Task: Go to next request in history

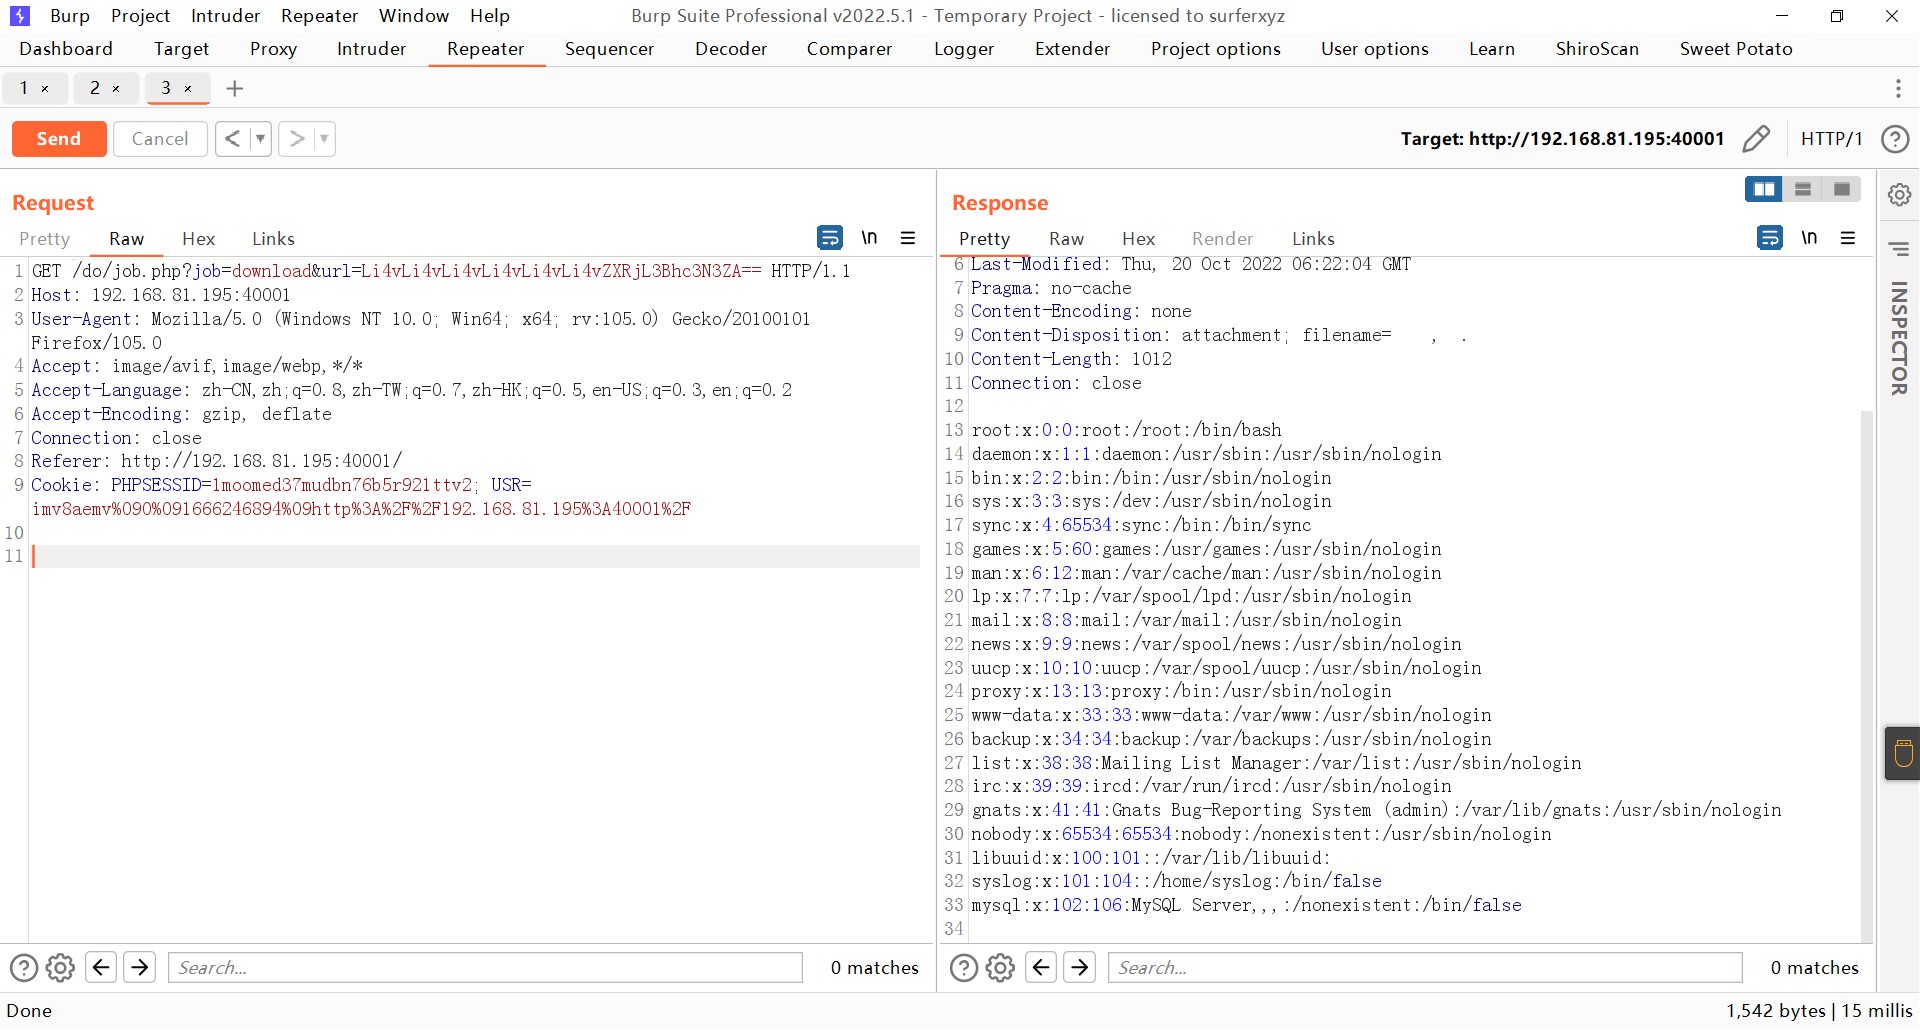Action: tap(296, 139)
